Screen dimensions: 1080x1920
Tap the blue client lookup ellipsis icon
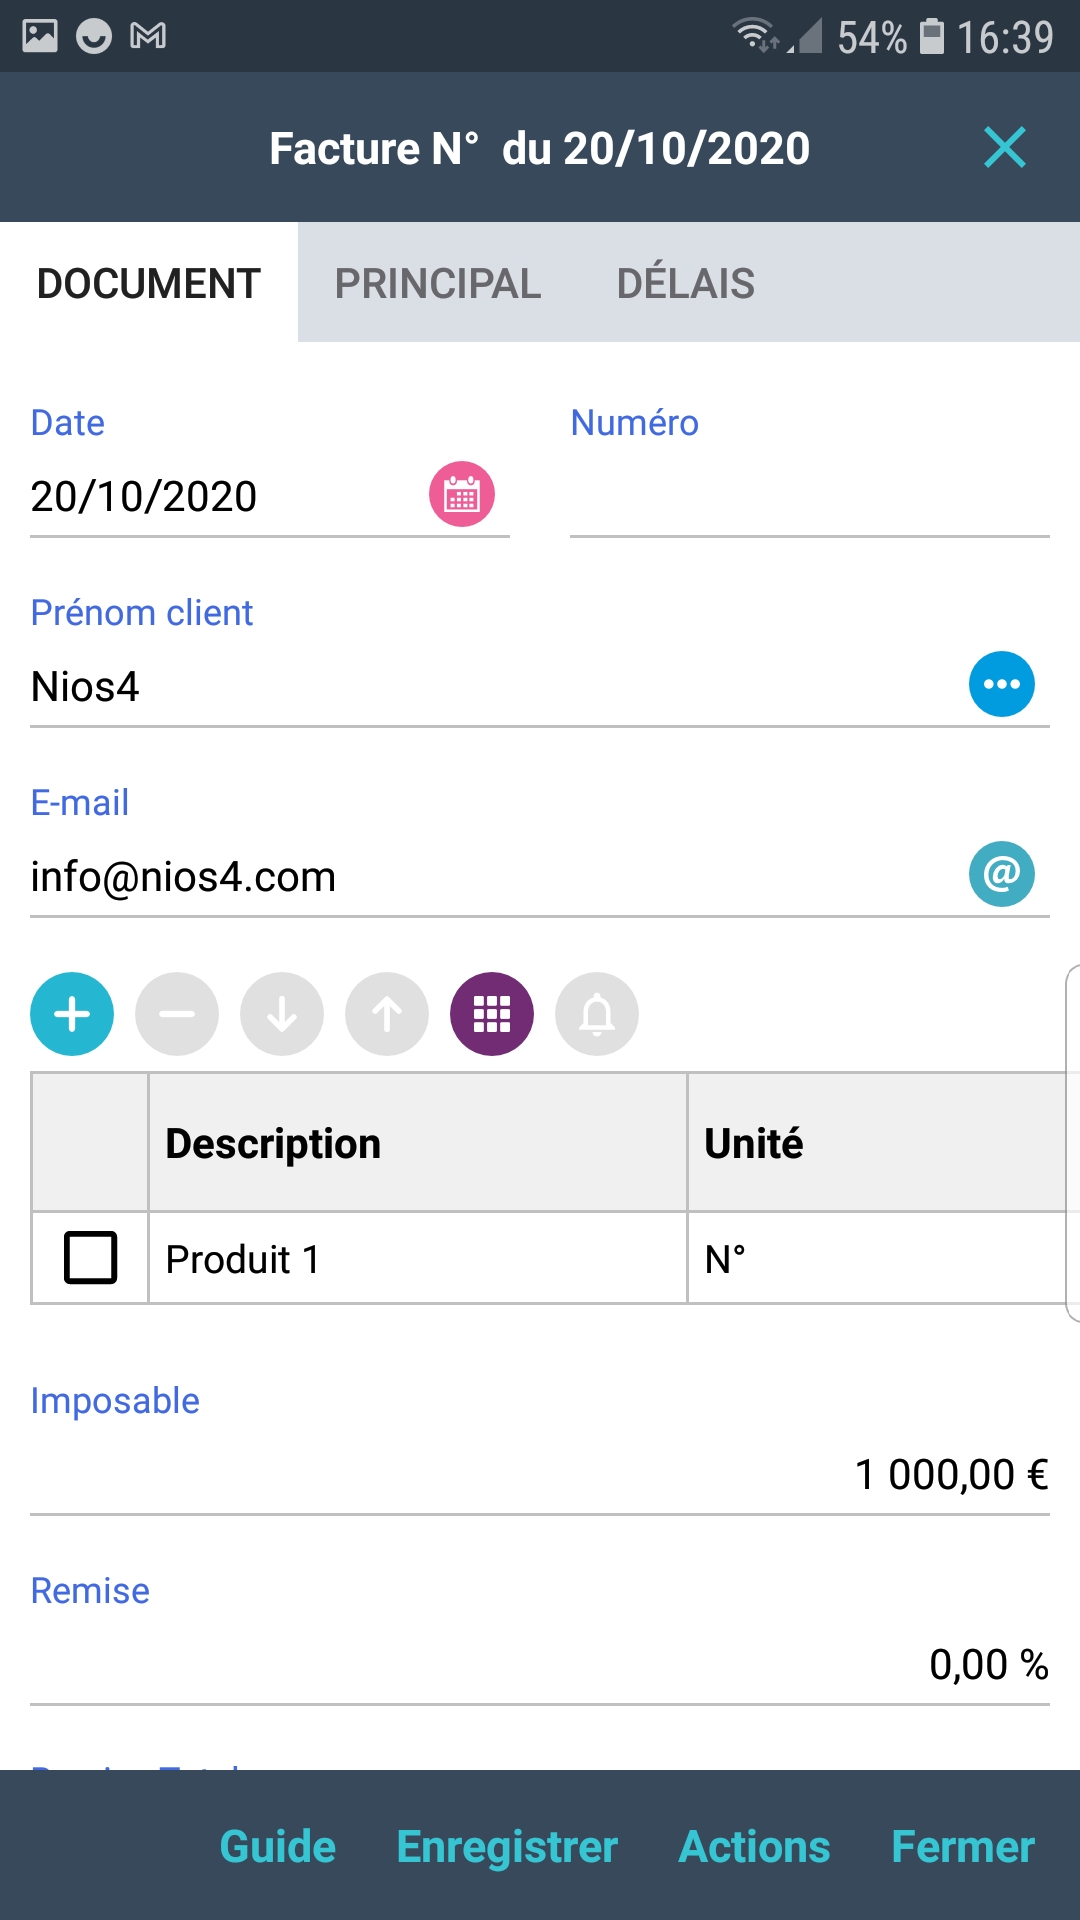click(x=1001, y=684)
